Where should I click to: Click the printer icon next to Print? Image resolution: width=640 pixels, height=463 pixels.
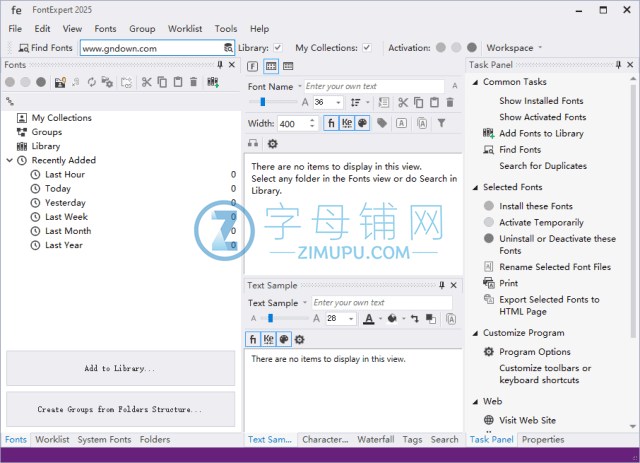pos(489,283)
